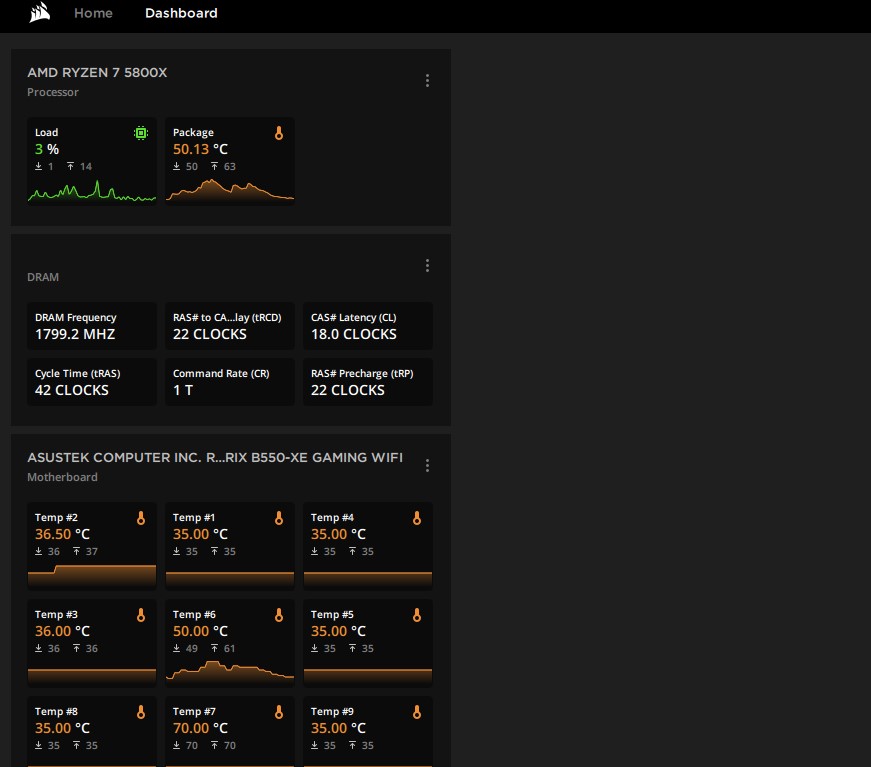Click the Temp #5 thermometer icon
871x767 pixels.
[417, 615]
